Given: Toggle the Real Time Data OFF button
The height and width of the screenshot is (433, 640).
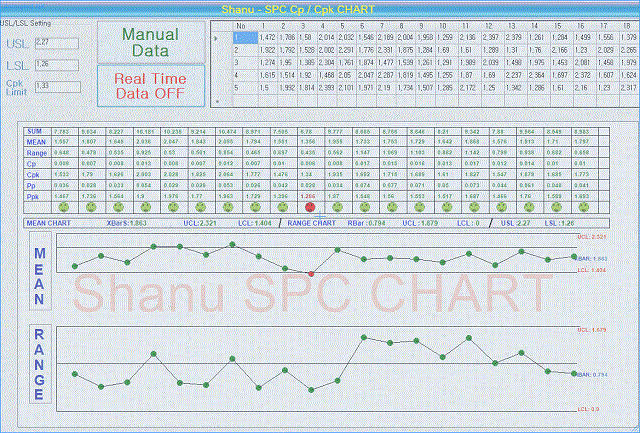Looking at the screenshot, I should coord(151,86).
